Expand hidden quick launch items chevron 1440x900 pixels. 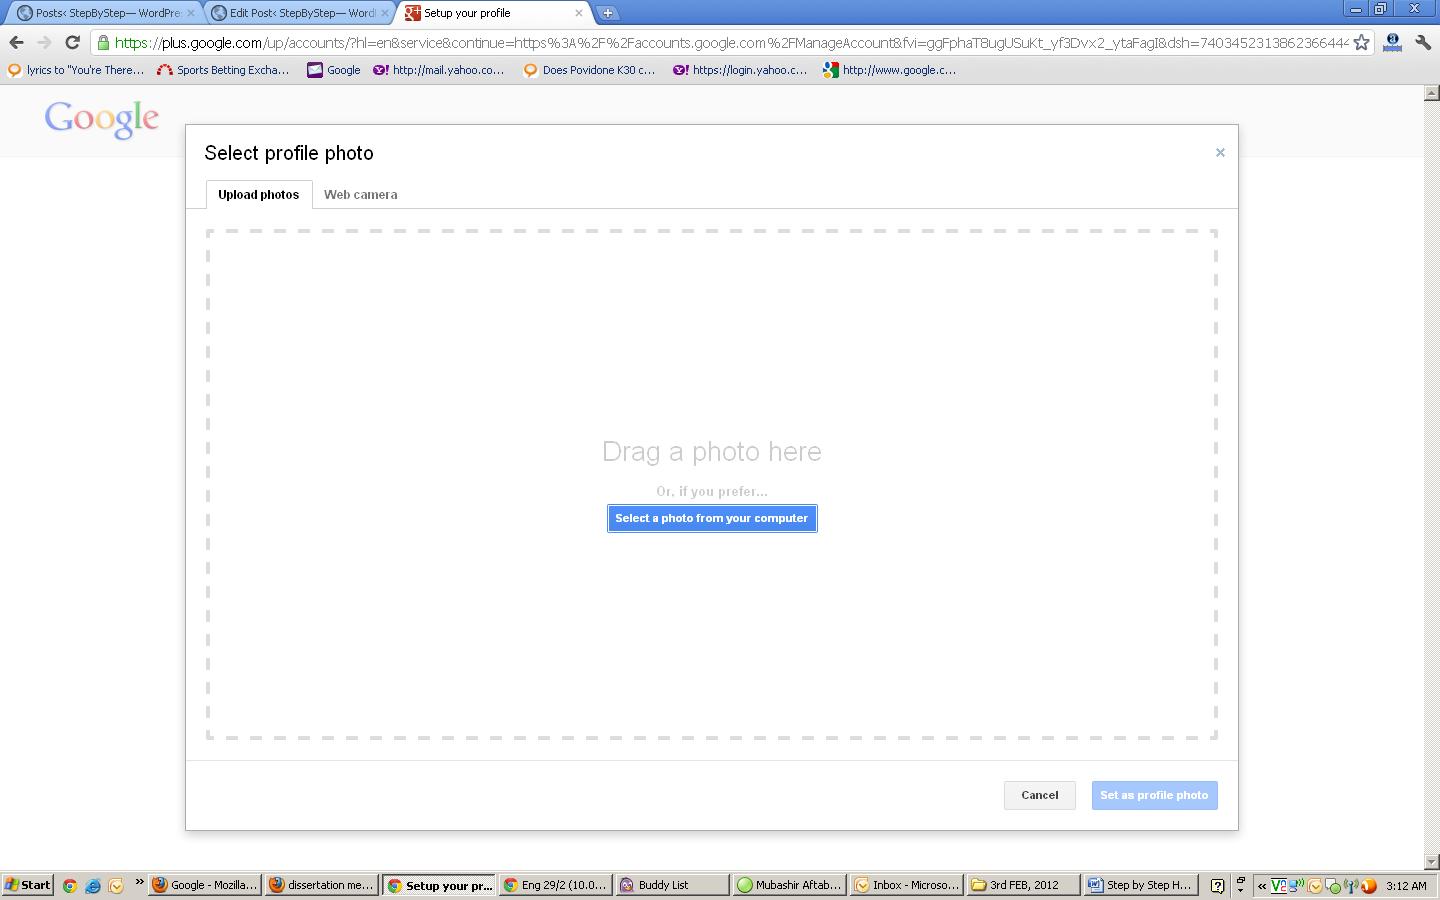(139, 882)
